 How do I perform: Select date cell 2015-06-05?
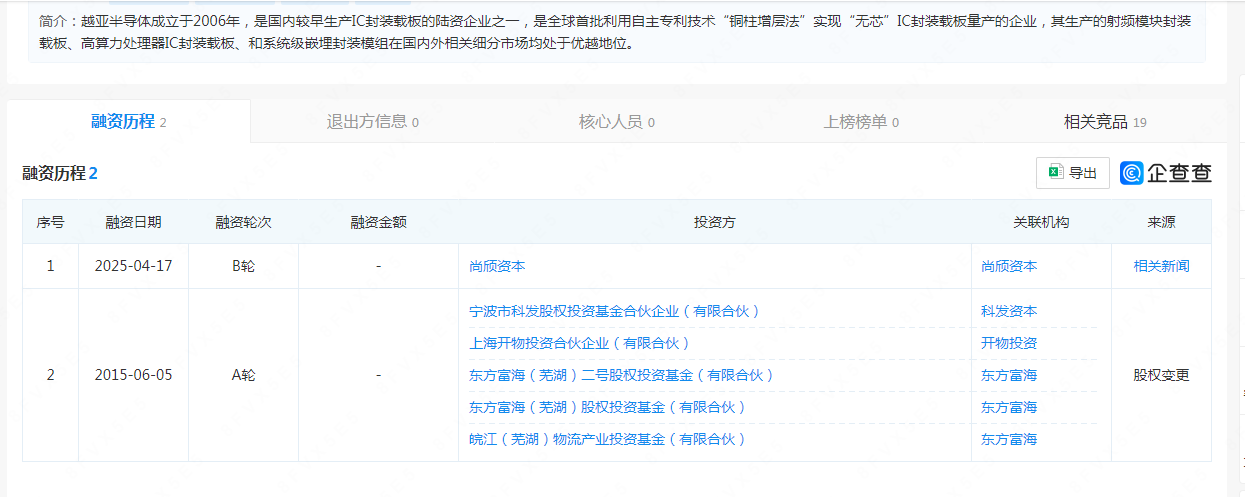(133, 375)
